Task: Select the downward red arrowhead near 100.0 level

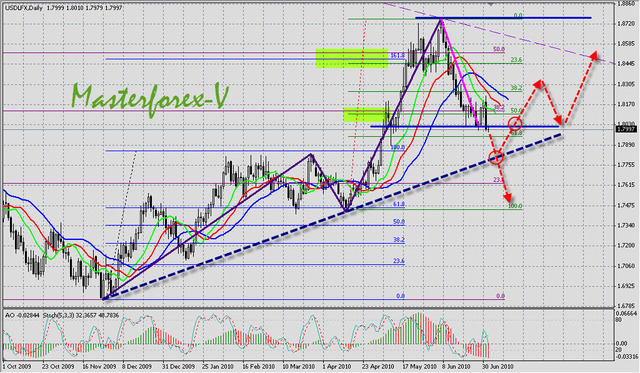Action: coord(507,198)
